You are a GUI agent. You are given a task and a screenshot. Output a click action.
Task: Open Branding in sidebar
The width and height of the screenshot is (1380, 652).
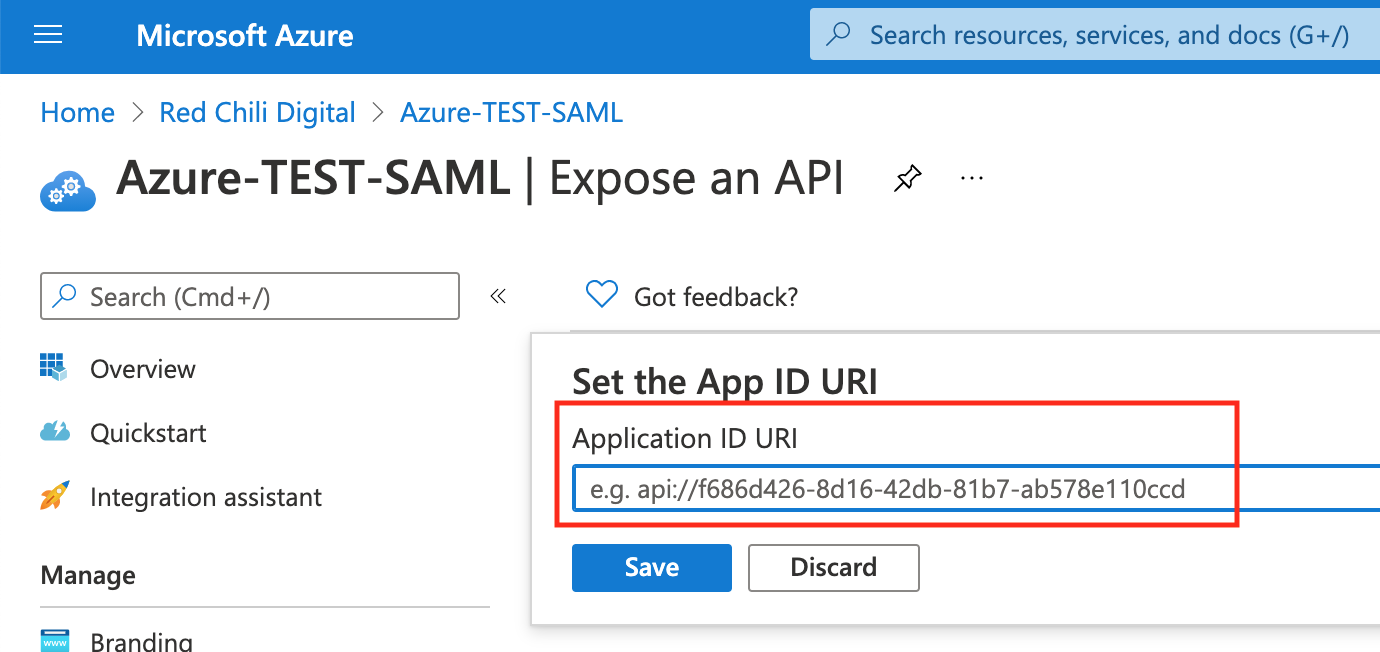click(x=141, y=641)
